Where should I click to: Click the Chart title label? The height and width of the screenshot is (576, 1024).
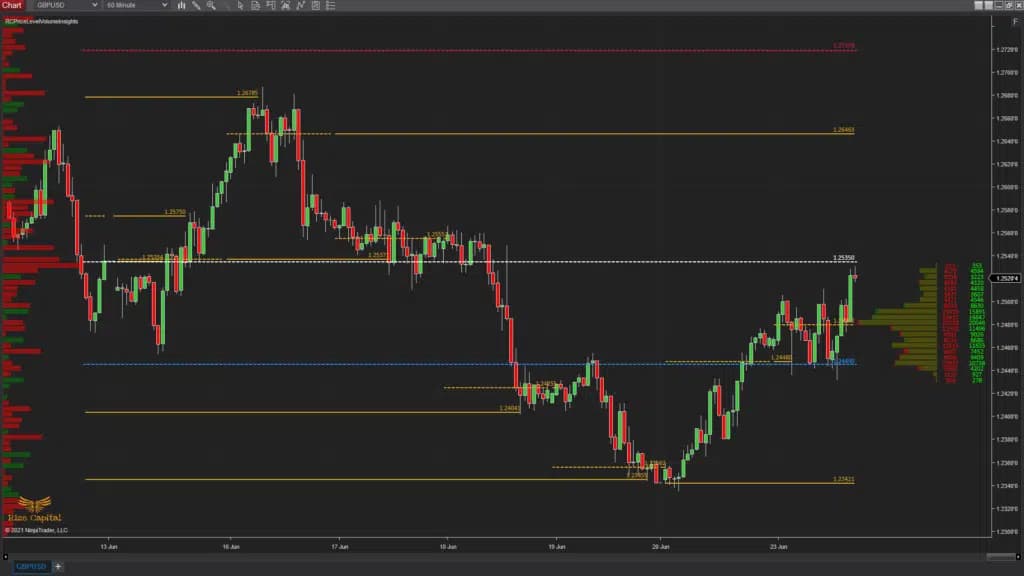click(x=10, y=5)
